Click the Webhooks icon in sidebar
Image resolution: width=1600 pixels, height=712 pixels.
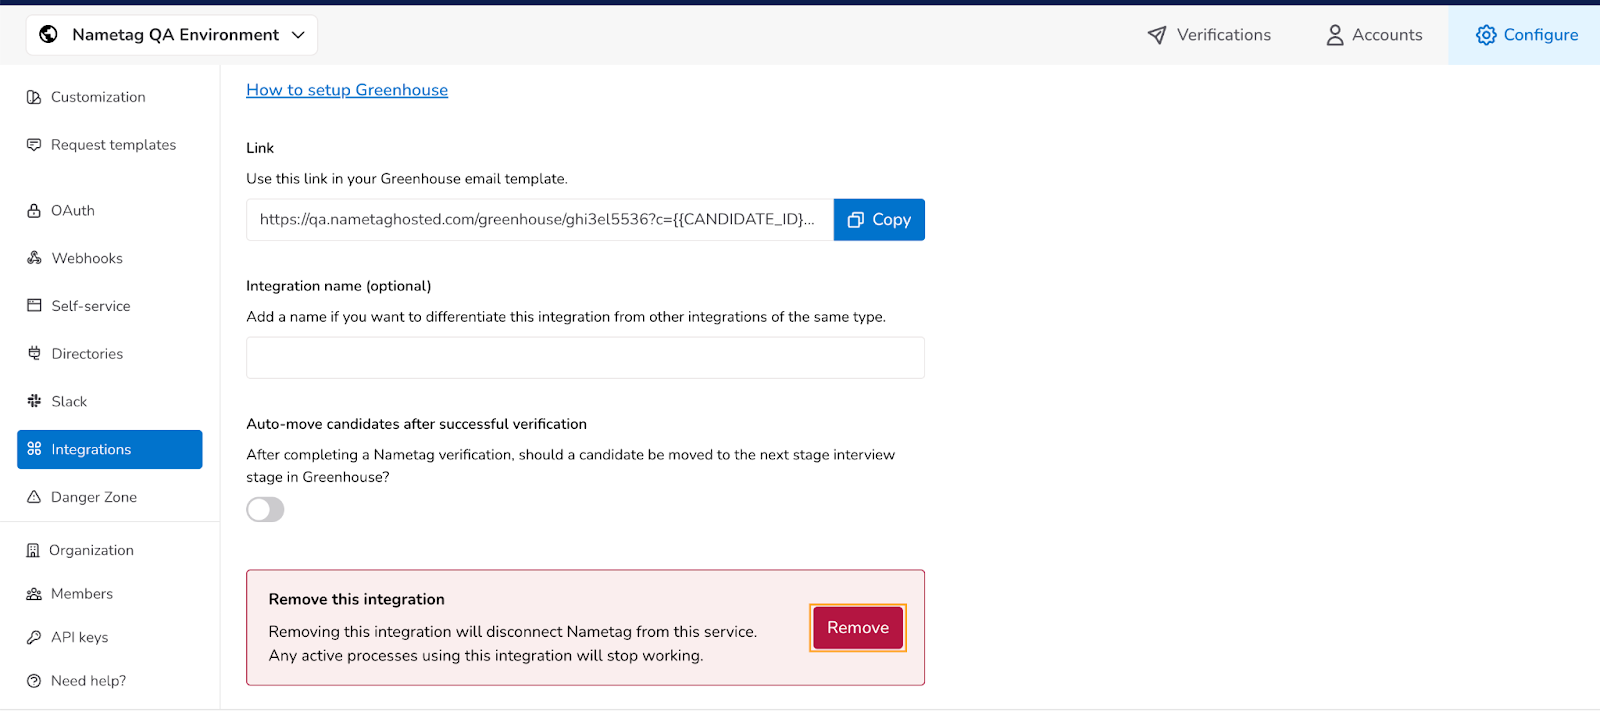34,258
